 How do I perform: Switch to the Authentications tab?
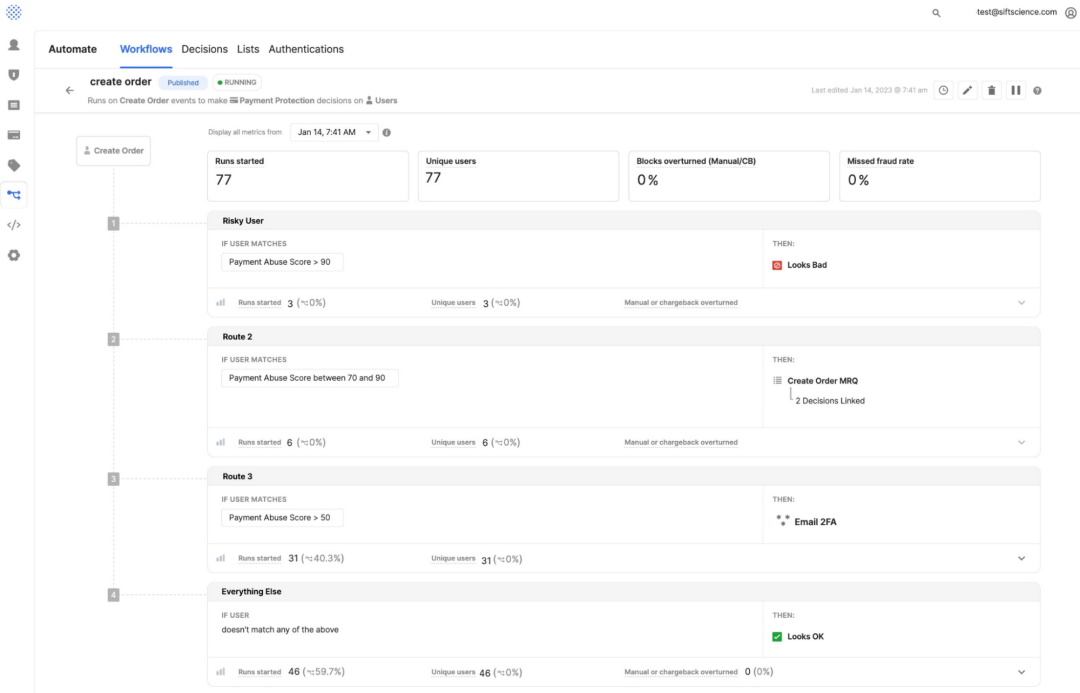click(x=306, y=49)
